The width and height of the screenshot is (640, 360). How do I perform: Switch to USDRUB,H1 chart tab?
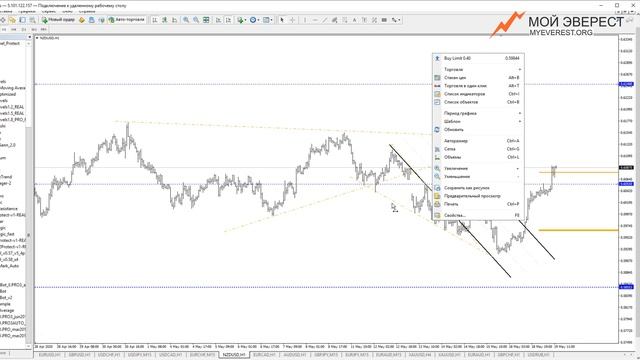coord(538,355)
